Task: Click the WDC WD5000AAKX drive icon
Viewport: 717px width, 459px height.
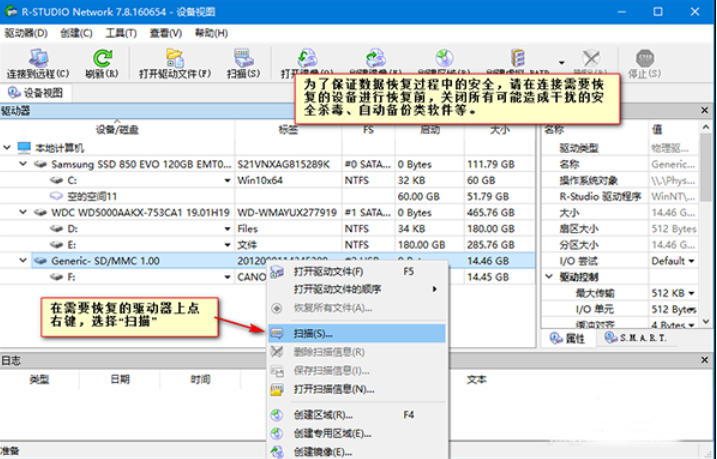Action: click(x=40, y=212)
